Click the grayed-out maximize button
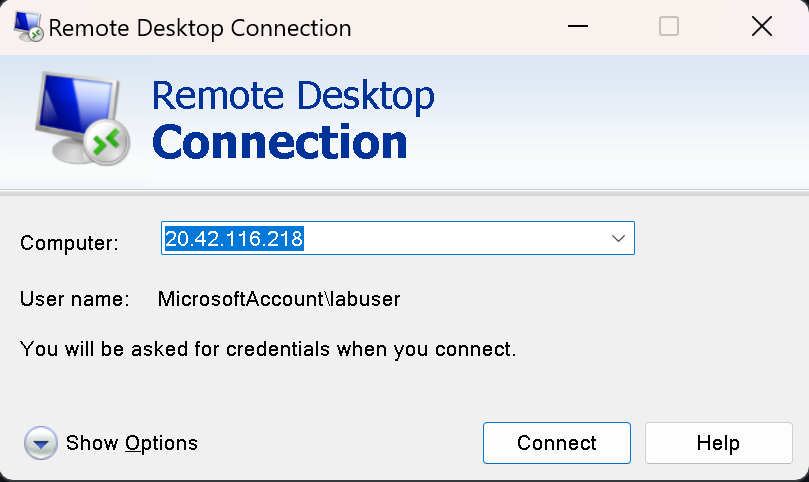809x482 pixels. (669, 27)
